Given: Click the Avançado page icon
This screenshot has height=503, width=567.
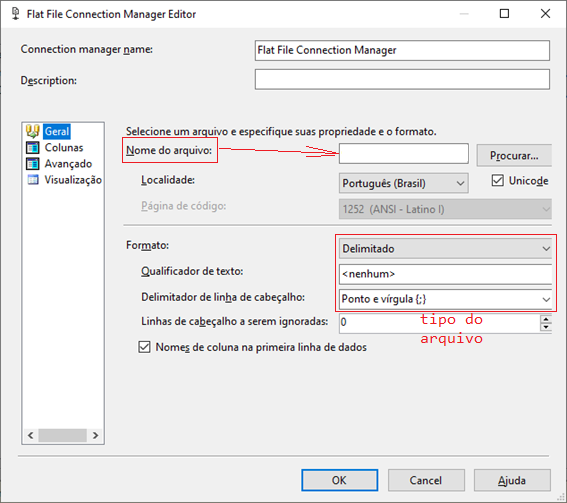Looking at the screenshot, I should [x=33, y=163].
